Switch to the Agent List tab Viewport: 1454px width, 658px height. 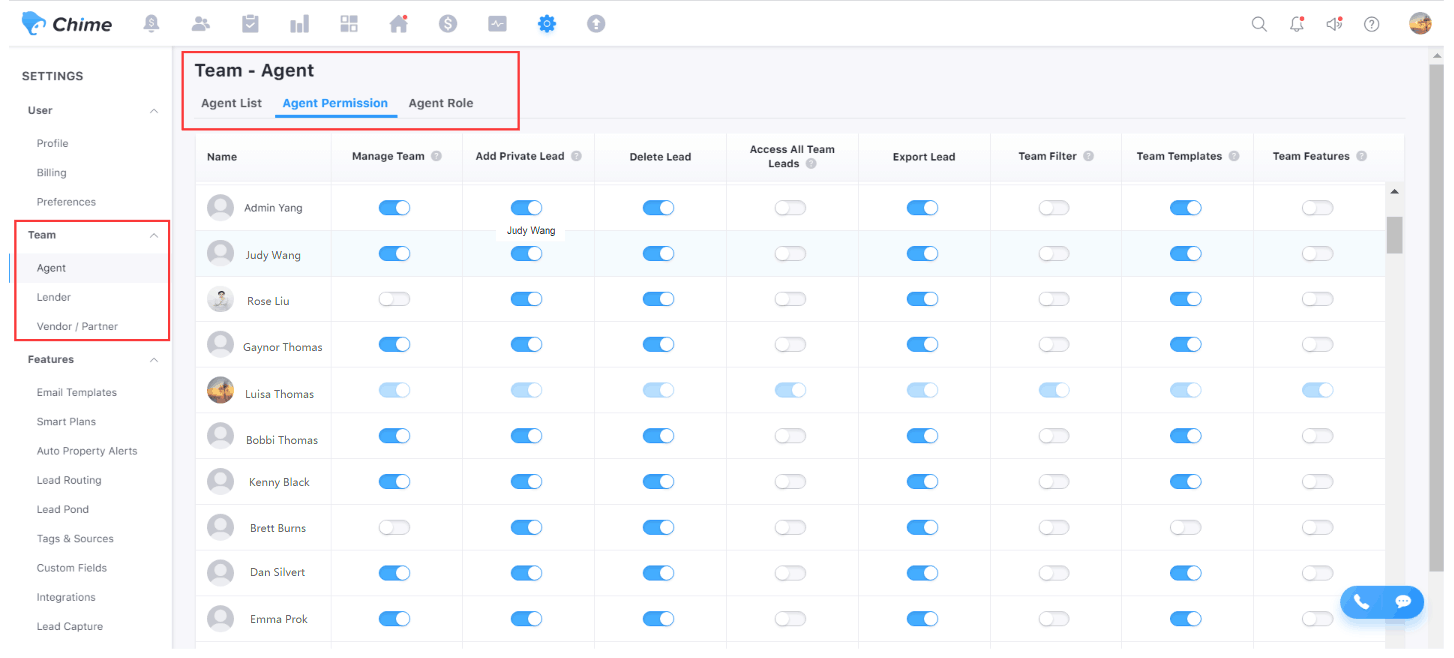coord(231,103)
